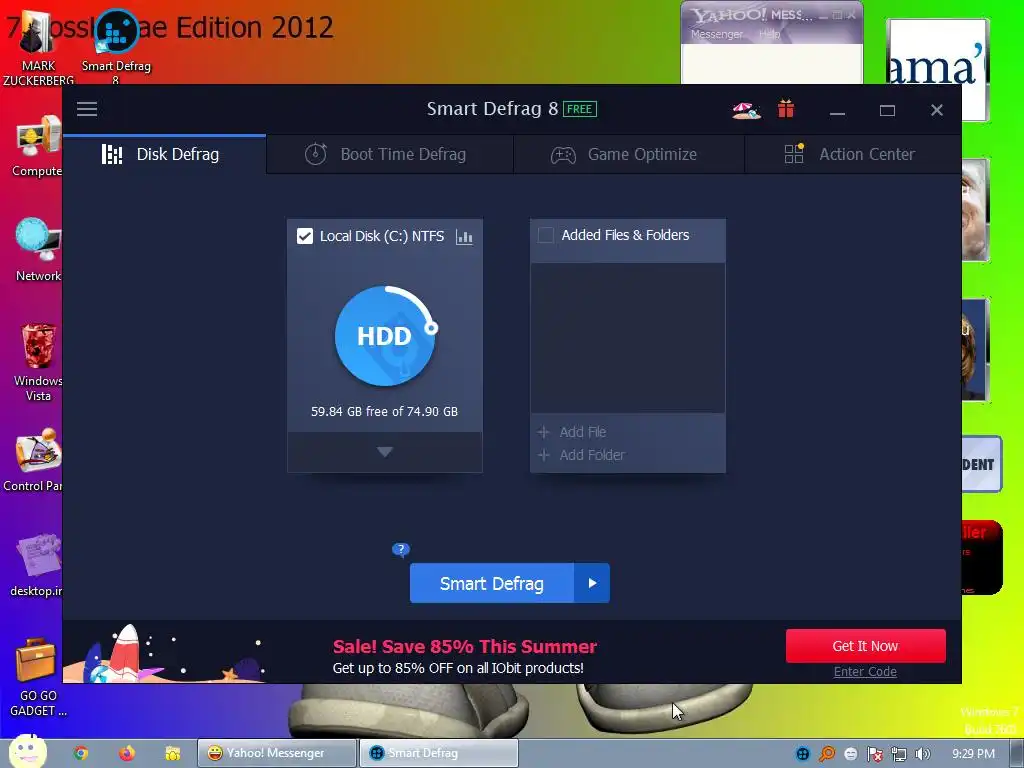Image resolution: width=1024 pixels, height=768 pixels.
Task: Click Add Folder in Added Files & Folders
Action: tap(581, 455)
